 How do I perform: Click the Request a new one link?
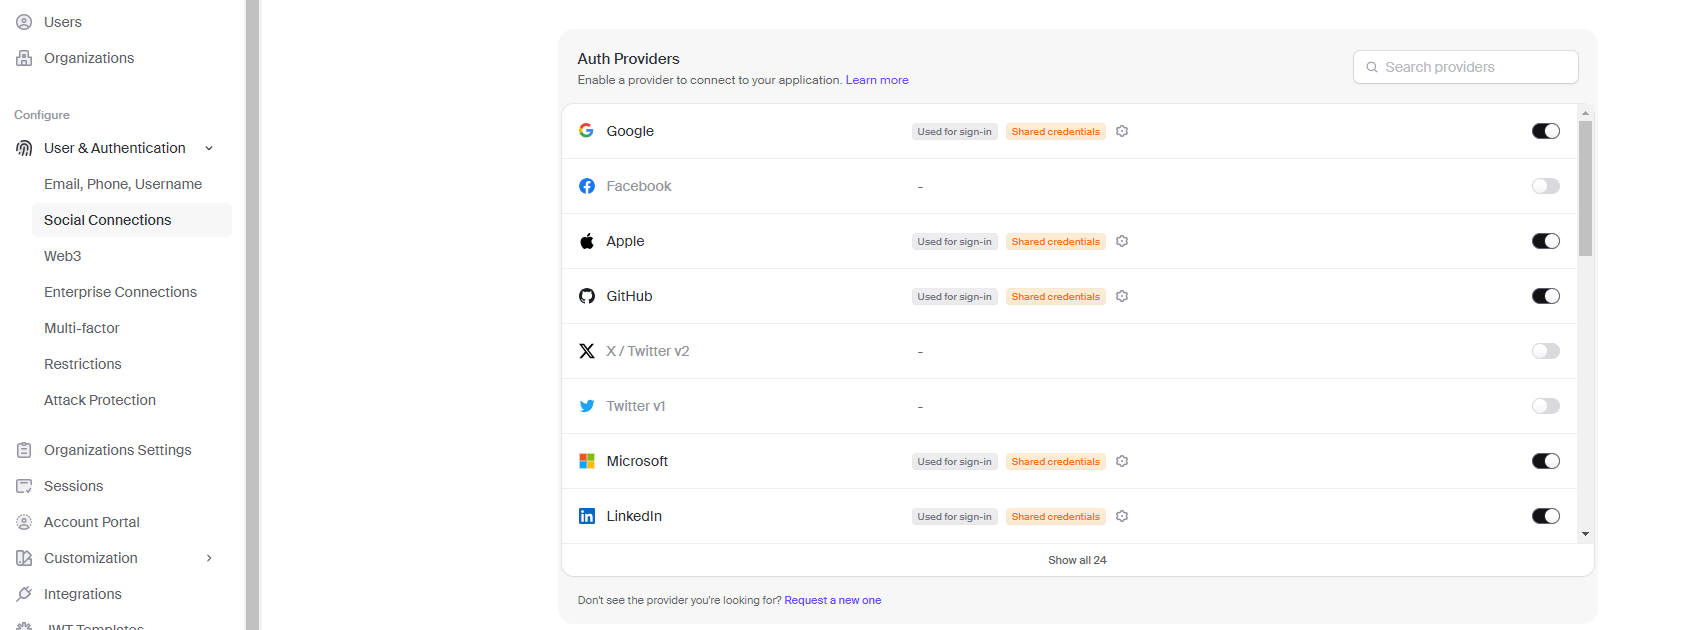(x=833, y=600)
